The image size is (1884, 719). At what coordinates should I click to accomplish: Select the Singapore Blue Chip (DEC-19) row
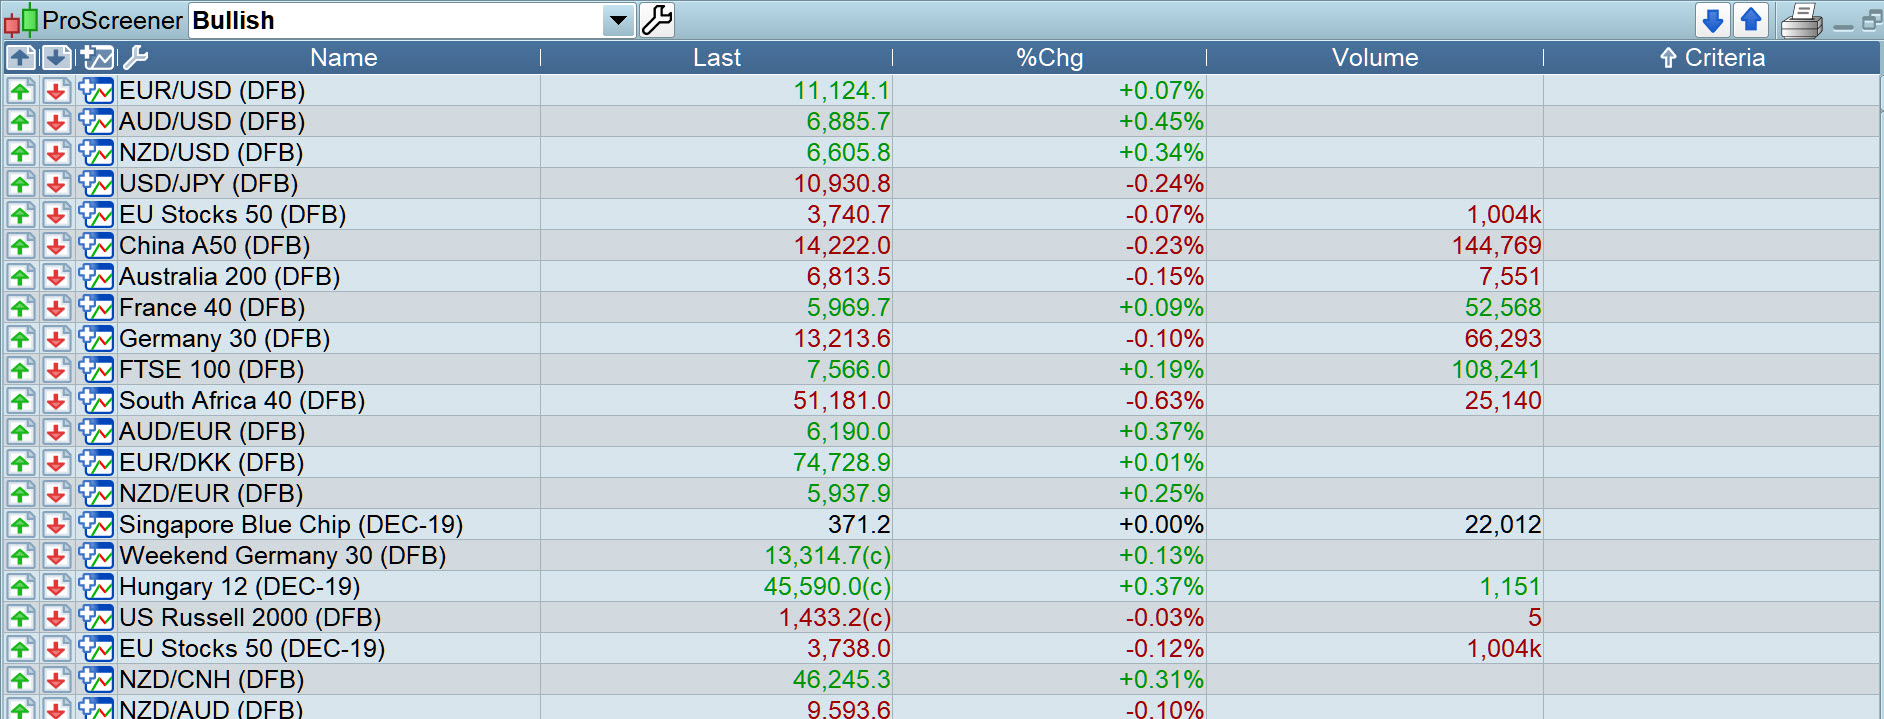(290, 525)
